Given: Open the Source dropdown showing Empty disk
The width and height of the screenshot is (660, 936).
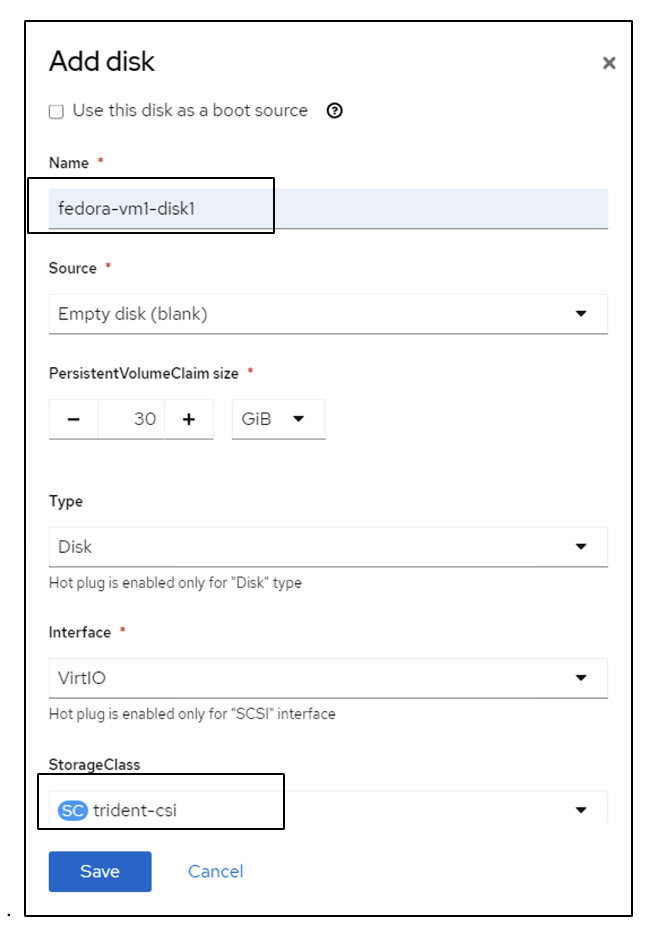Looking at the screenshot, I should point(327,314).
